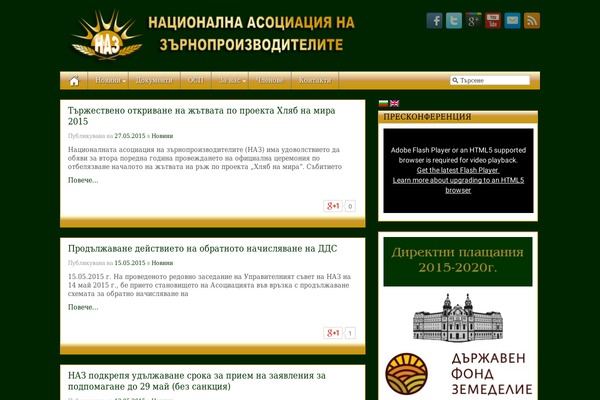
Task: Open the Контакти menu item
Action: [x=315, y=80]
